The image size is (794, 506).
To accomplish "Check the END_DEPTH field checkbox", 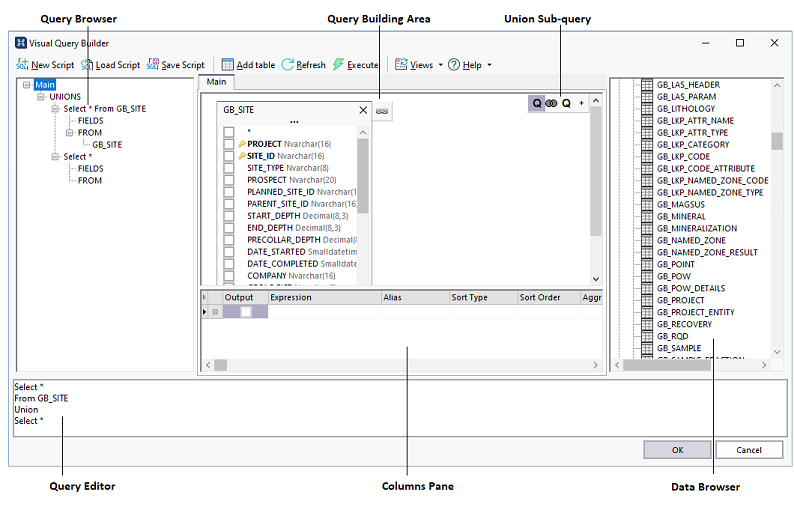I will [x=229, y=228].
